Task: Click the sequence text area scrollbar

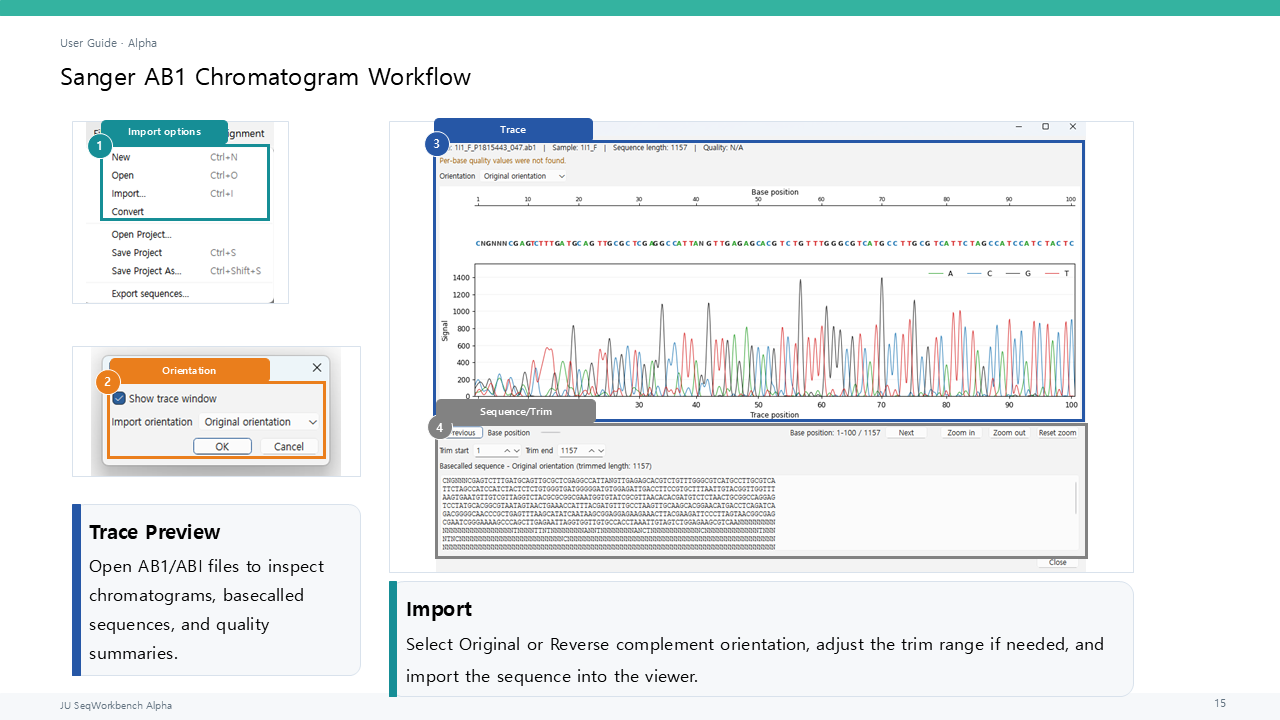Action: pos(1076,498)
